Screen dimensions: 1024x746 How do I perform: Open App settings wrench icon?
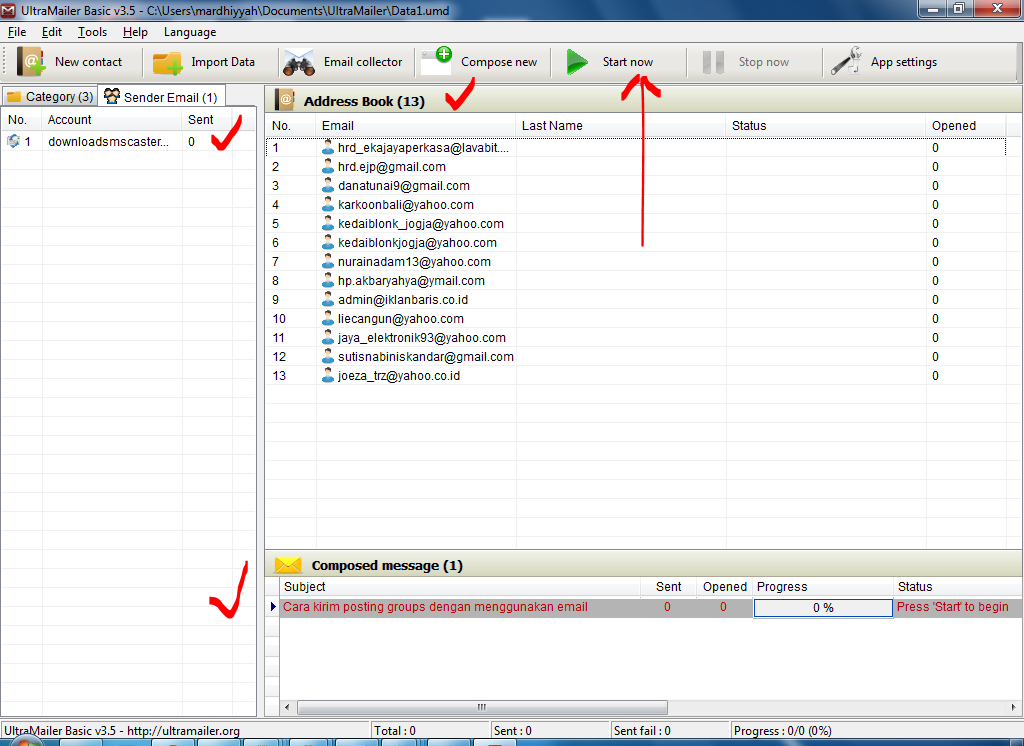click(x=846, y=61)
